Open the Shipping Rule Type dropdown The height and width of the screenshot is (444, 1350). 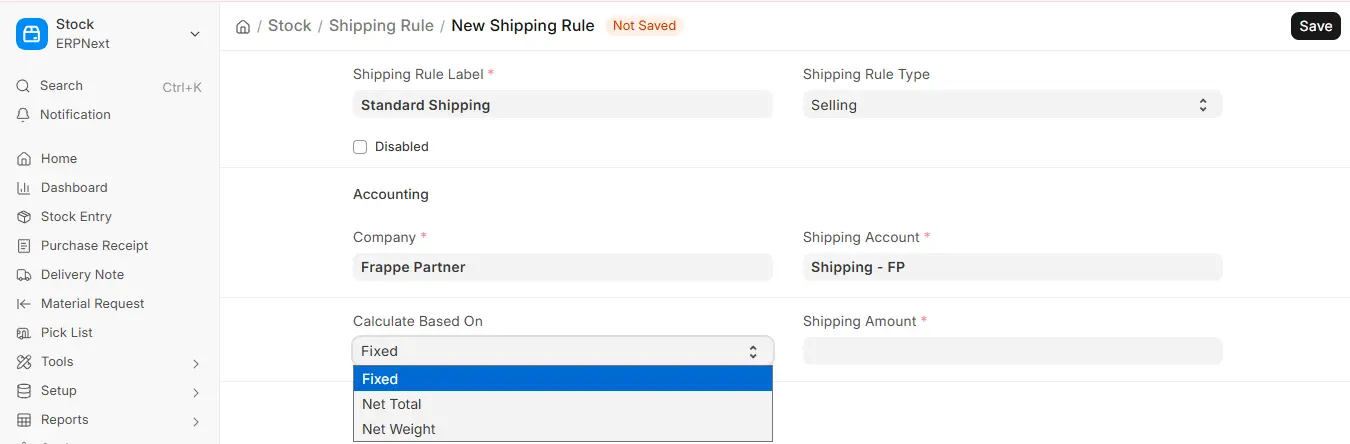coord(1012,105)
